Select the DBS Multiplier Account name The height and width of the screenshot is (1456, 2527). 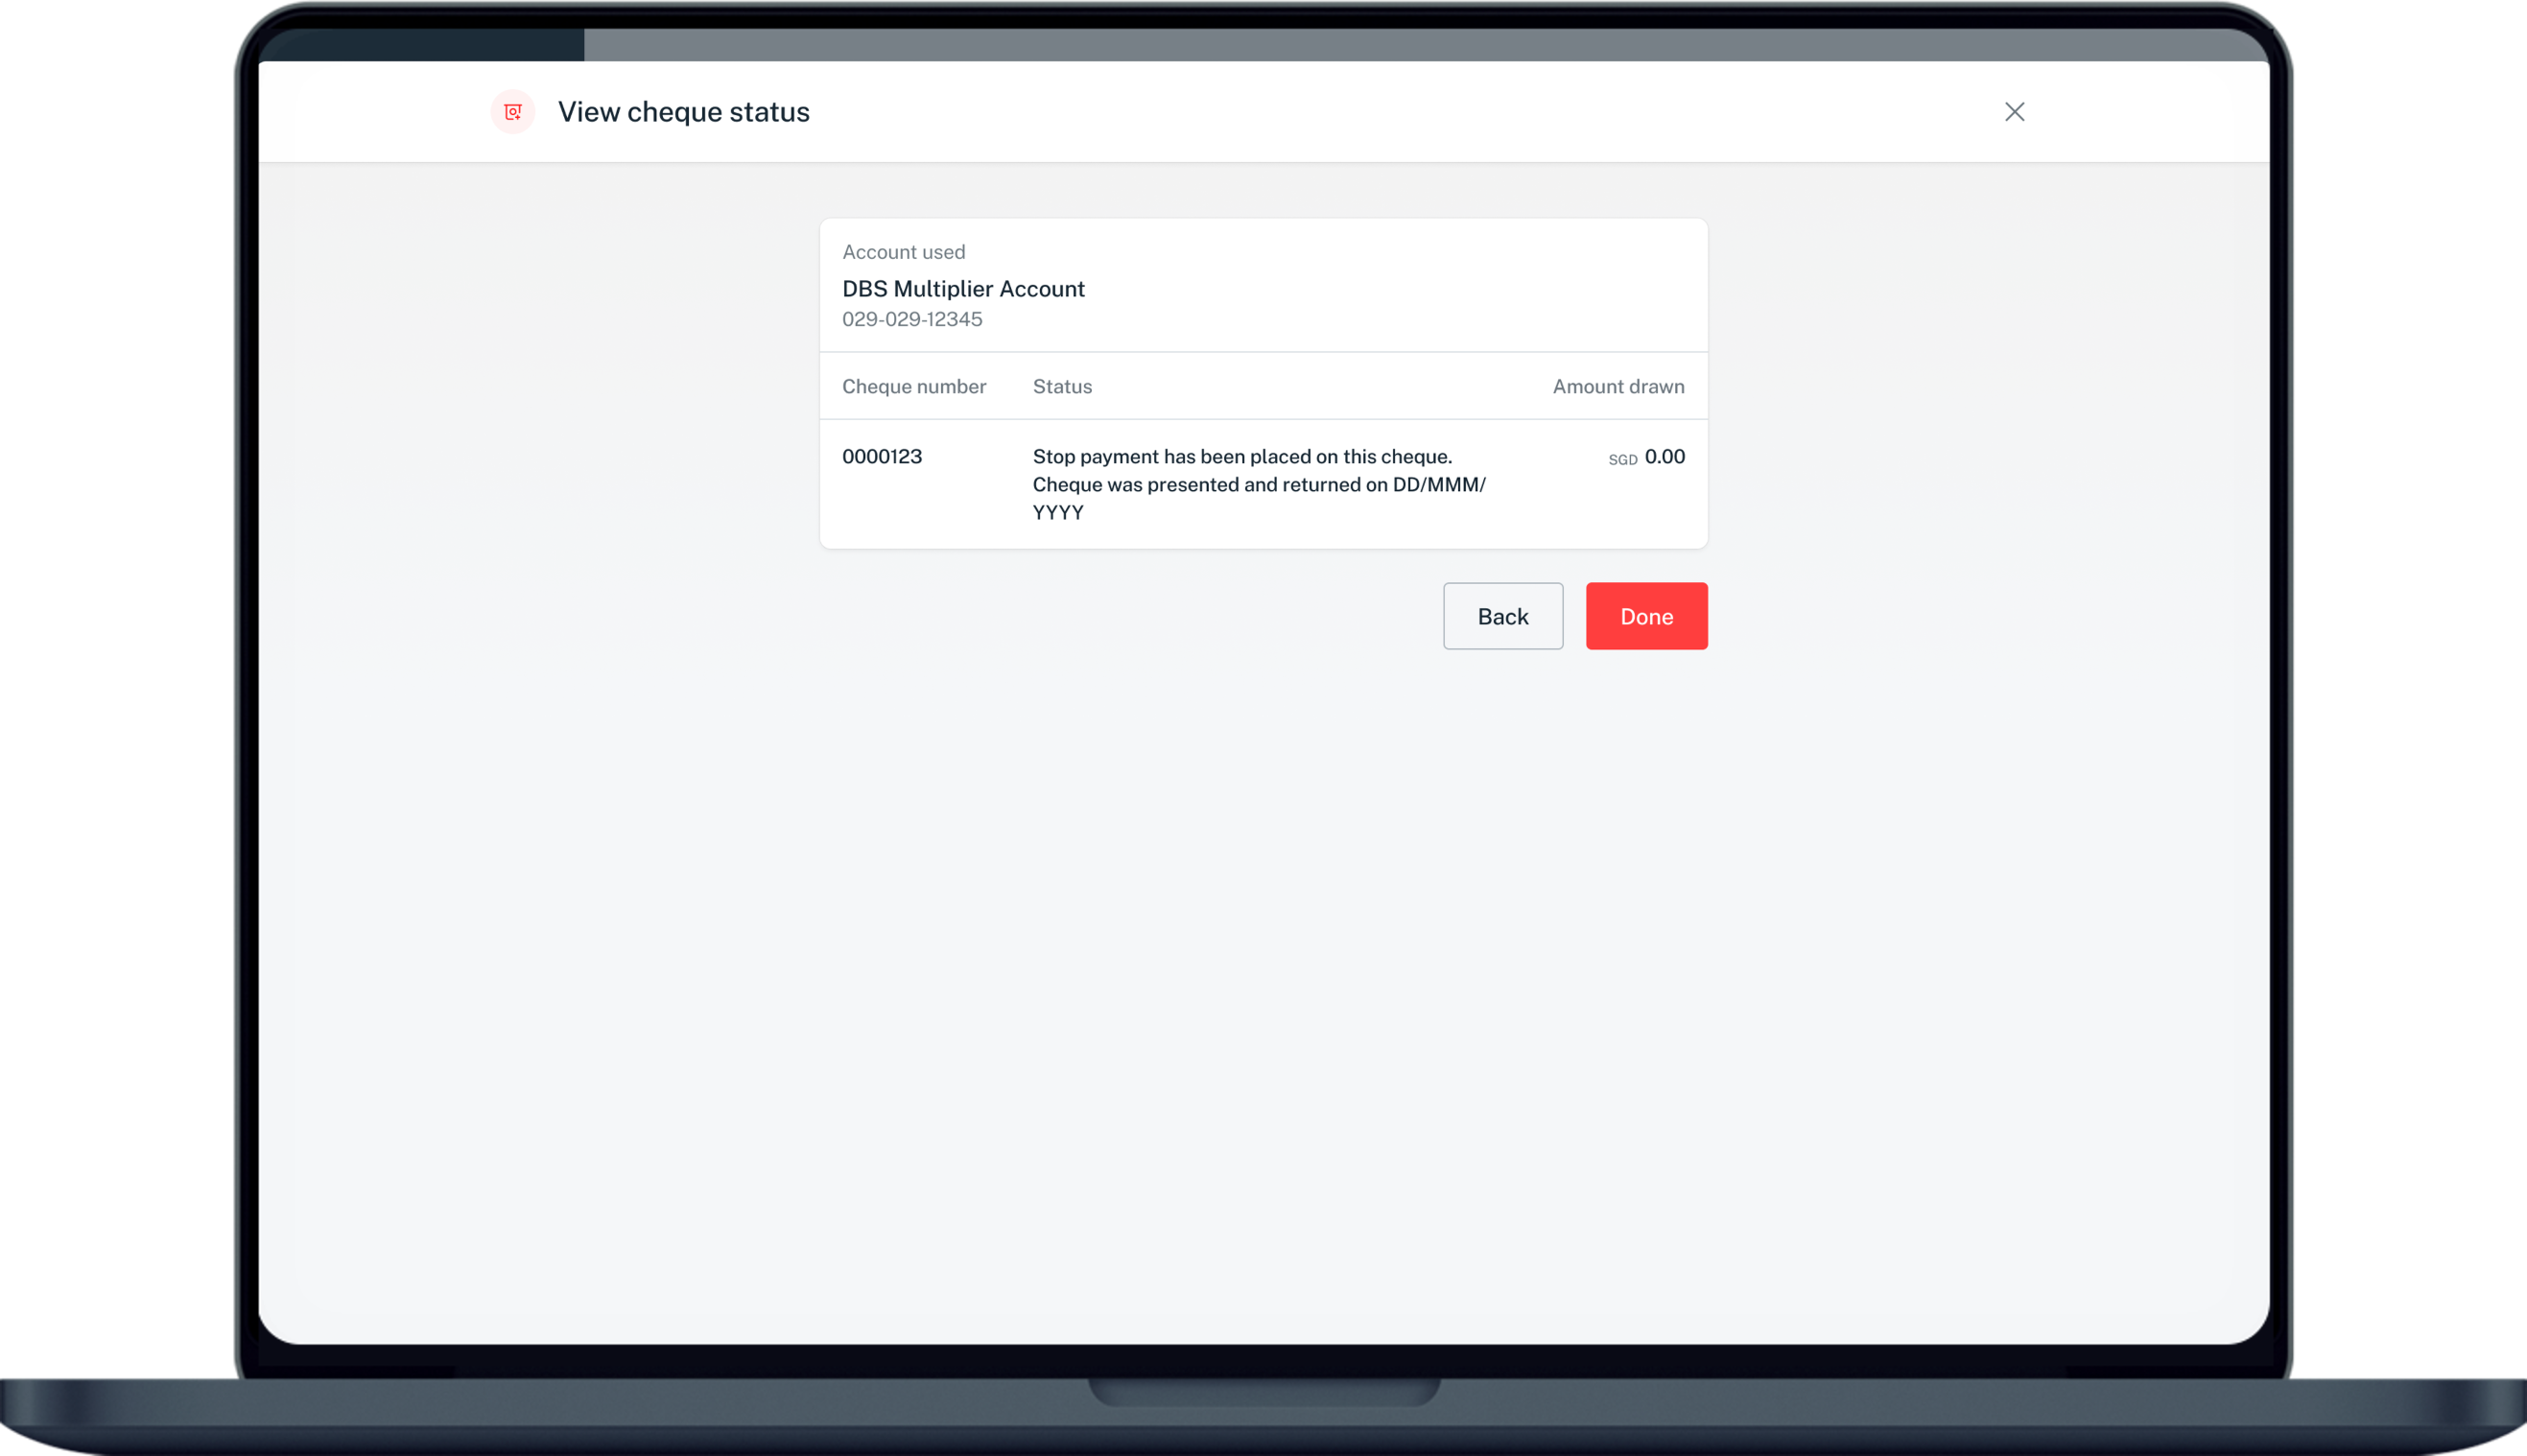pyautogui.click(x=963, y=289)
